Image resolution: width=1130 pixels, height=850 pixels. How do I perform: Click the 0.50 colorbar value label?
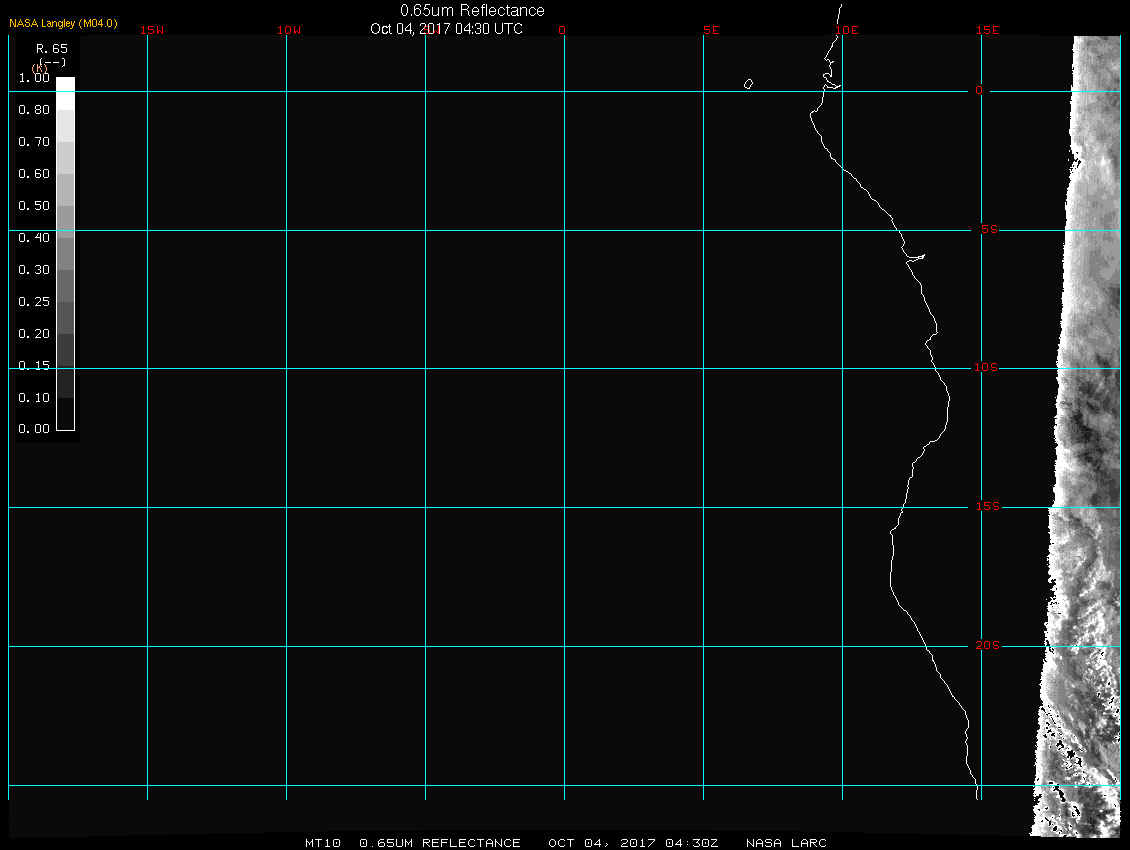point(34,205)
